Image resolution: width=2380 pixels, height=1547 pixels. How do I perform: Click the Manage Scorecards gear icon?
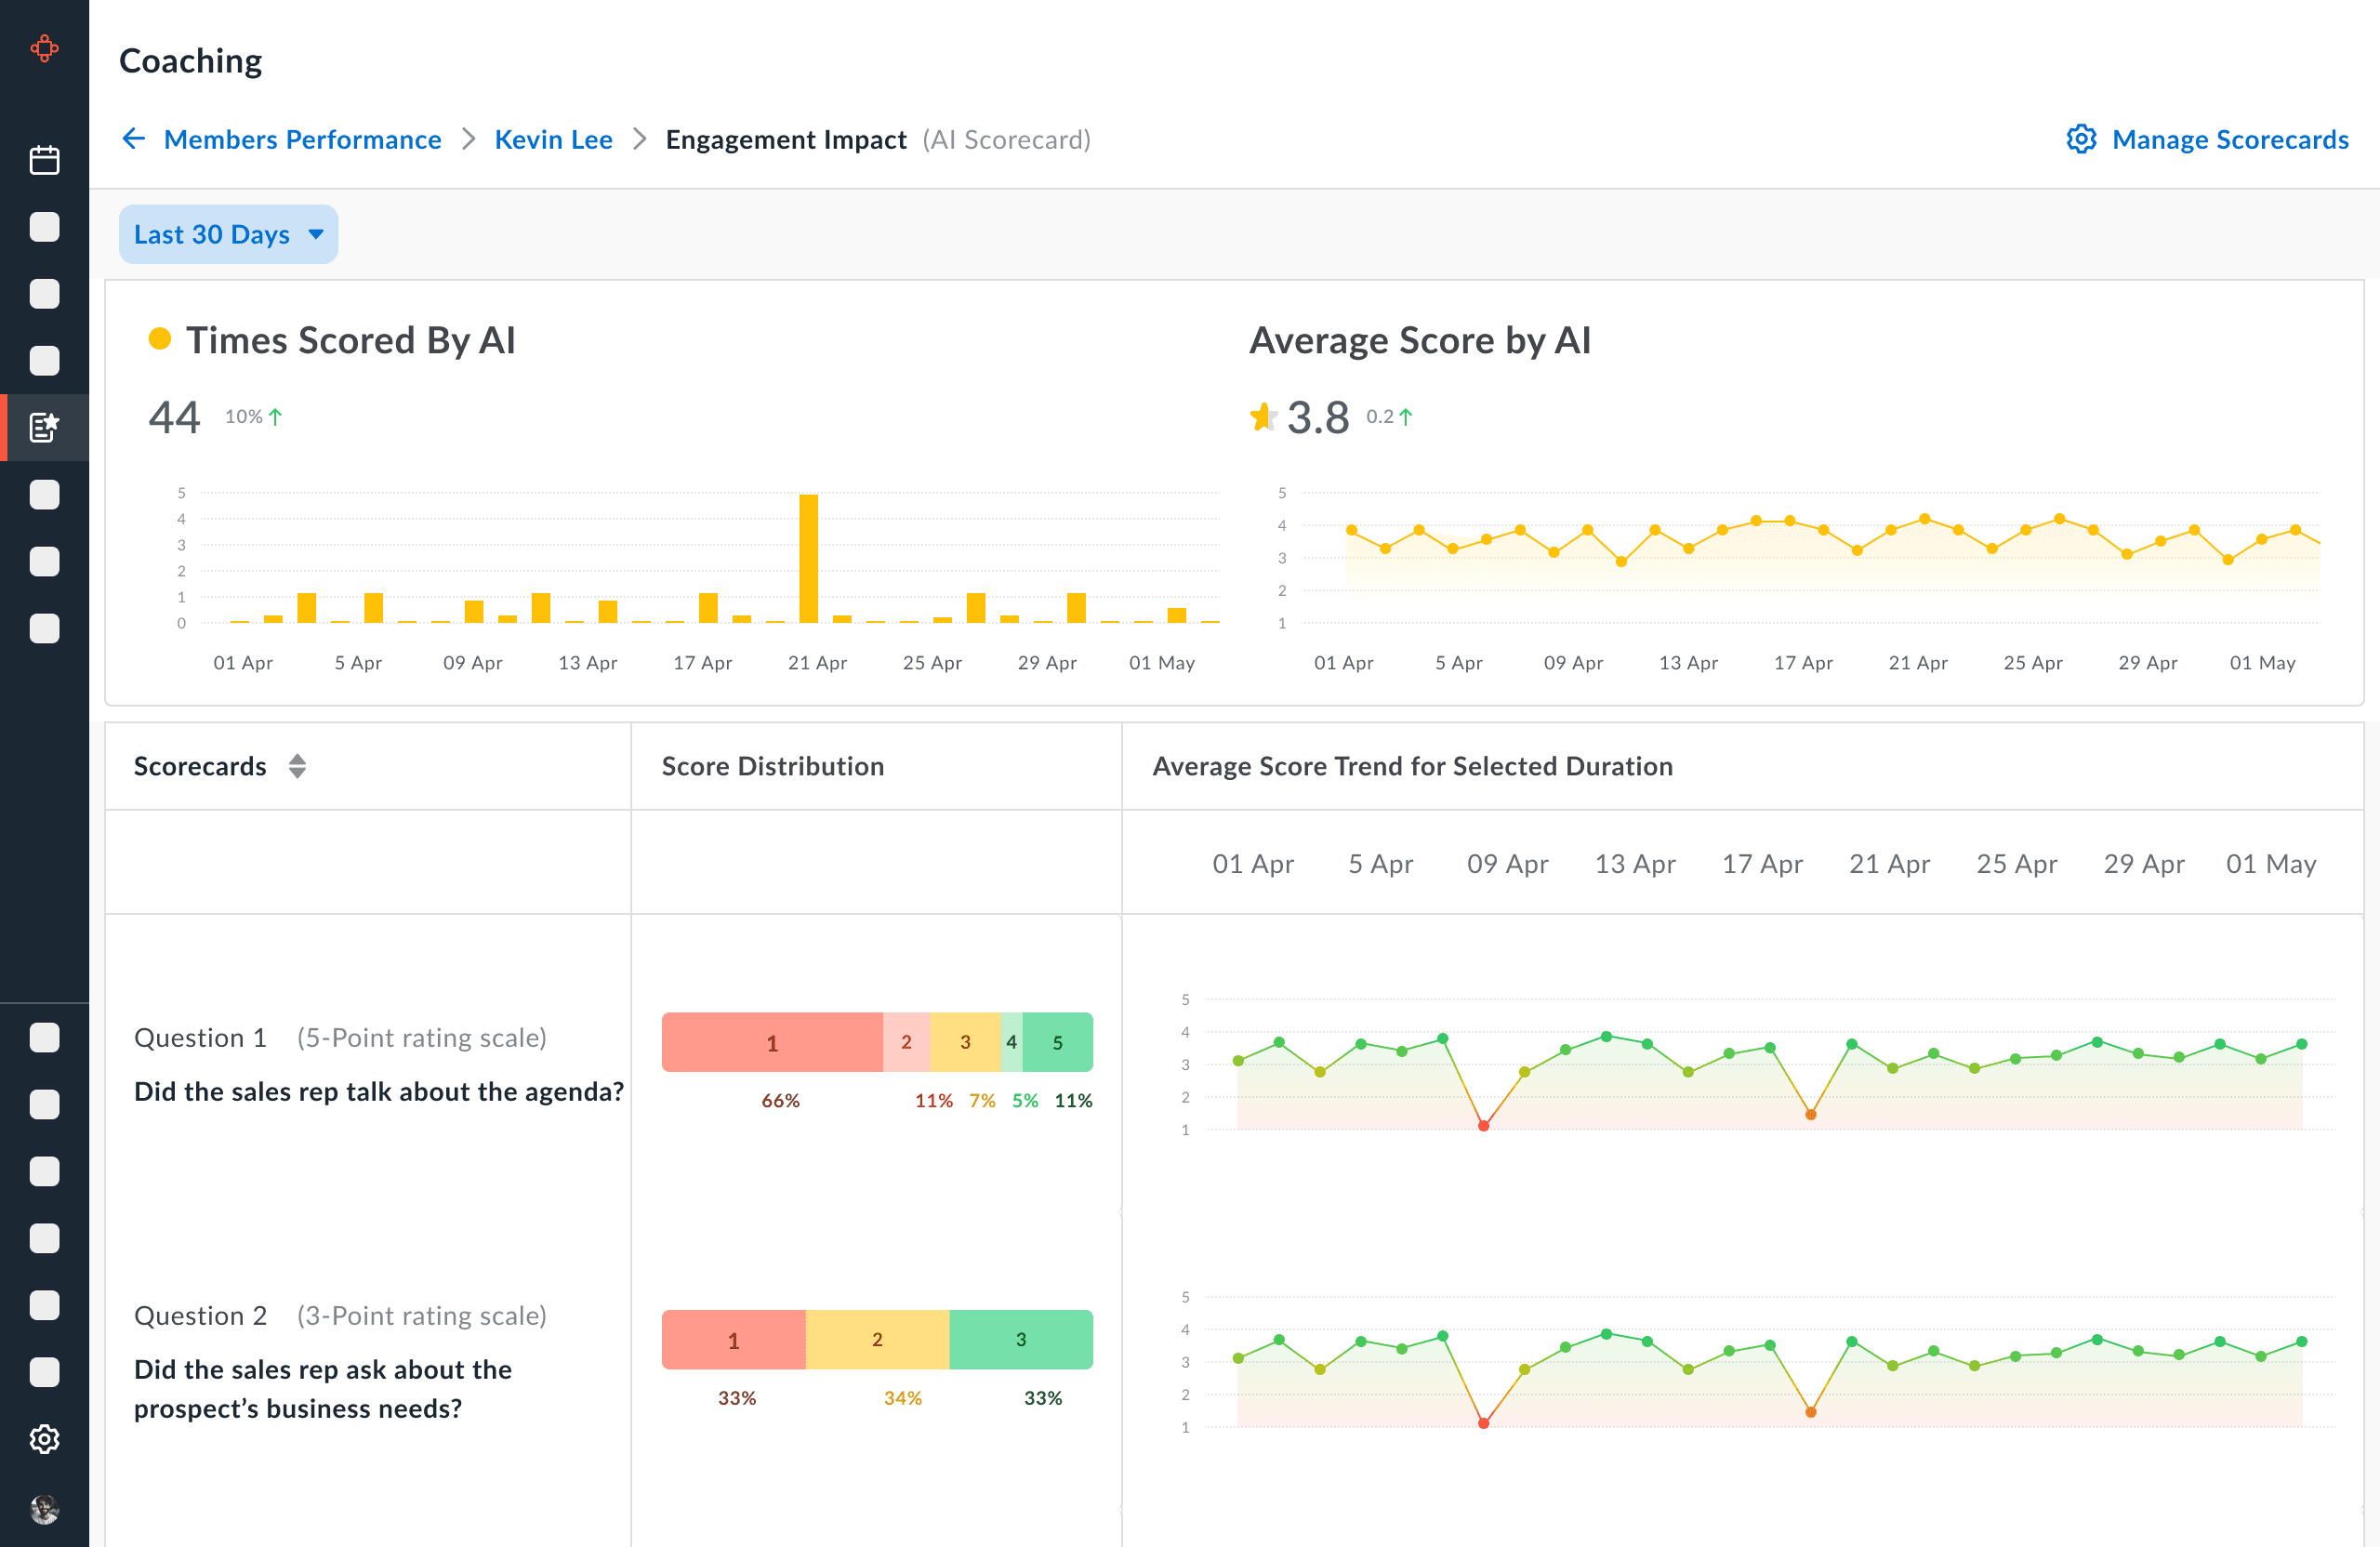[2081, 139]
